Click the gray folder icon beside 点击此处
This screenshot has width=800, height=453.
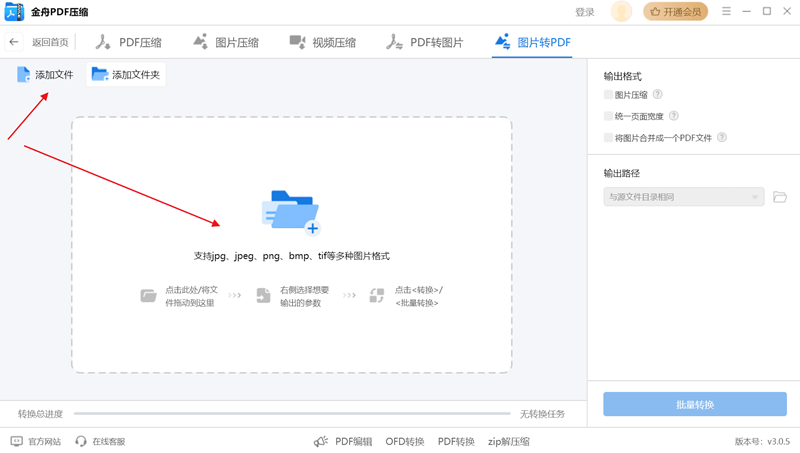click(x=148, y=295)
